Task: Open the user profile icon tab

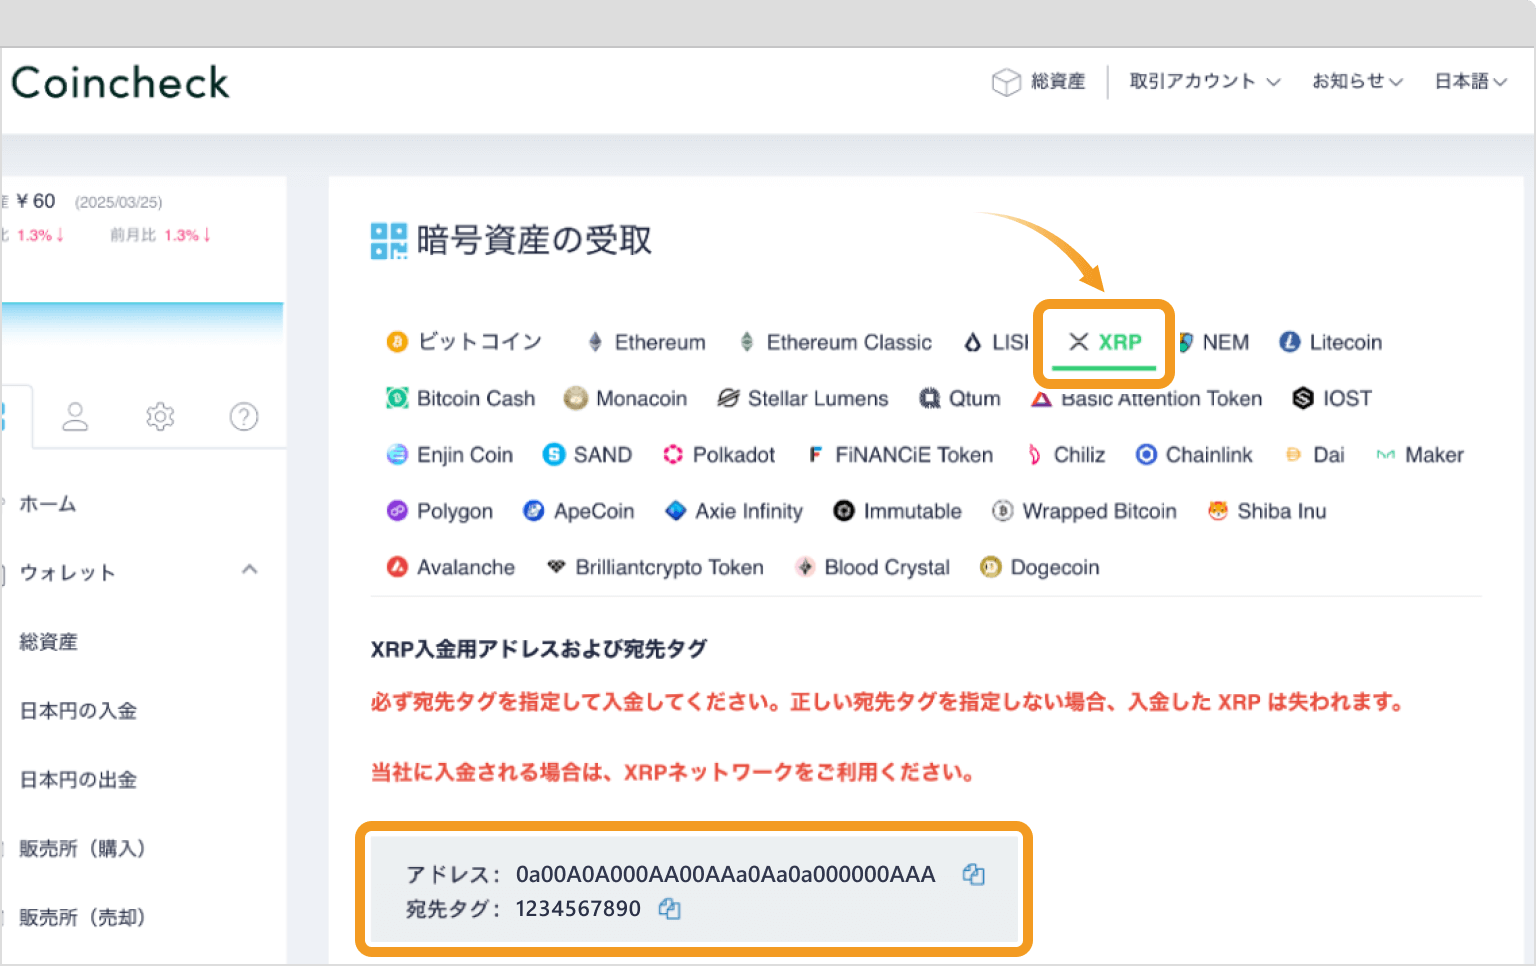Action: (75, 416)
